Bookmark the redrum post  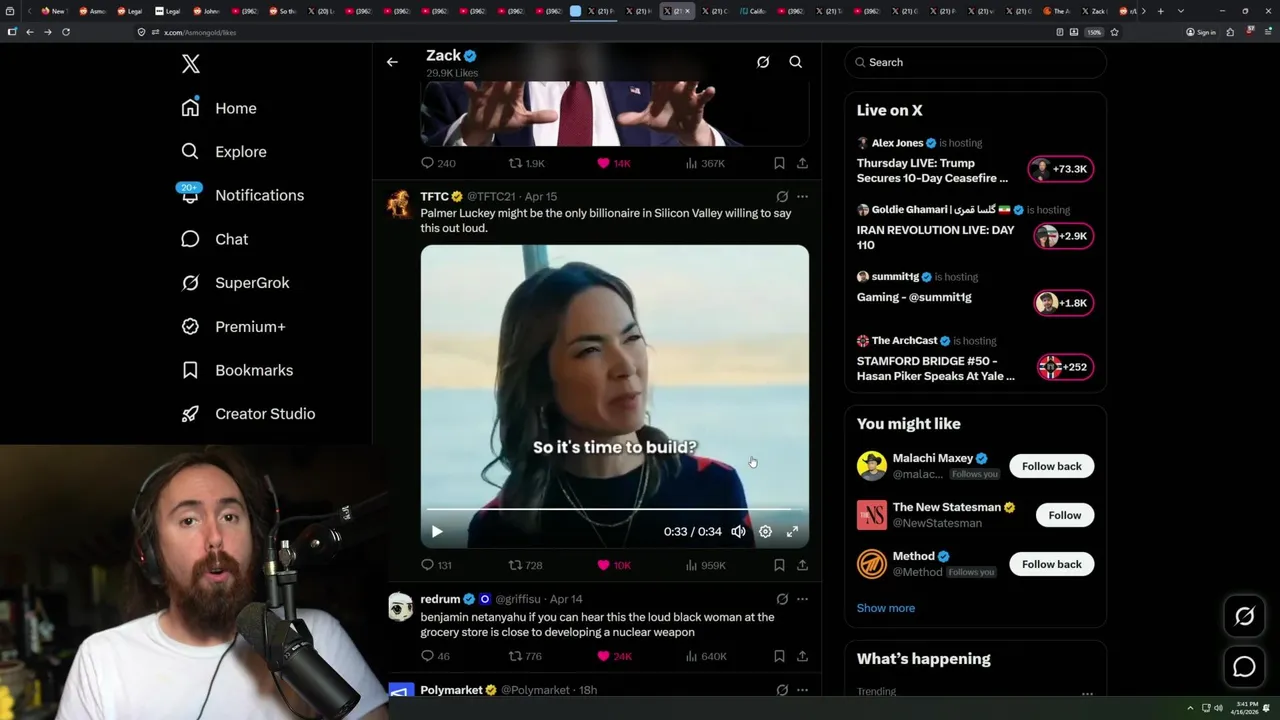pyautogui.click(x=779, y=656)
